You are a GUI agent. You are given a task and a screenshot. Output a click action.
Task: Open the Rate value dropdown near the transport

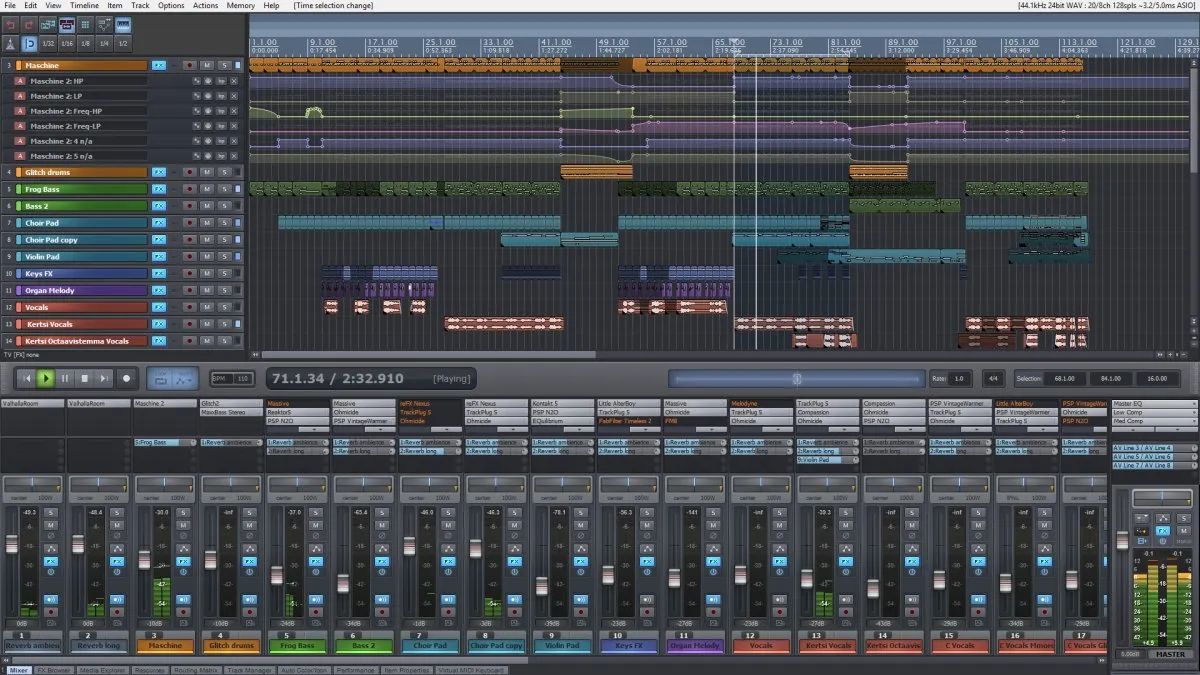click(958, 378)
